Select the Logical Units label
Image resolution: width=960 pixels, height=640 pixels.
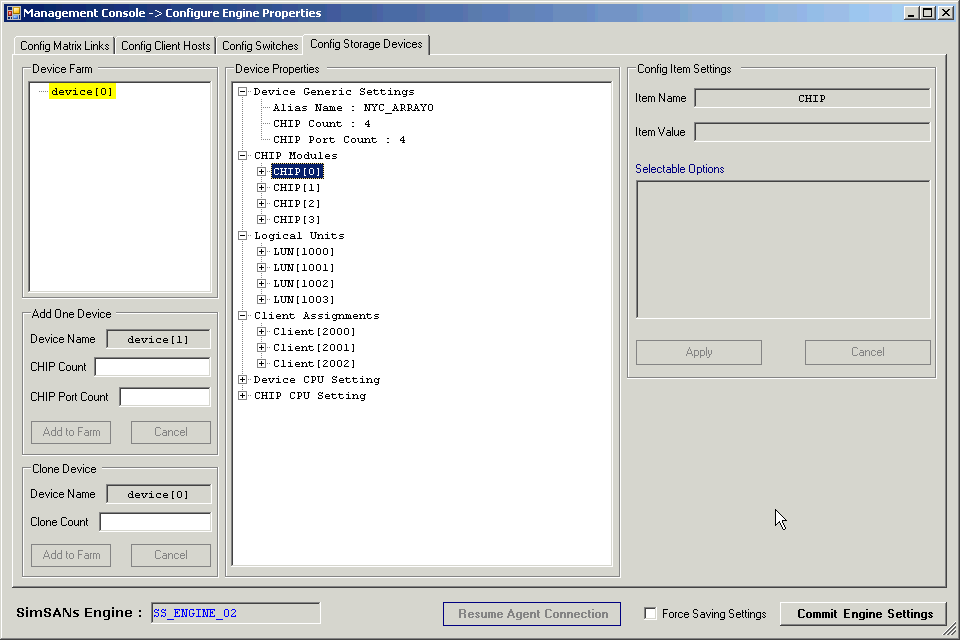[x=299, y=236]
